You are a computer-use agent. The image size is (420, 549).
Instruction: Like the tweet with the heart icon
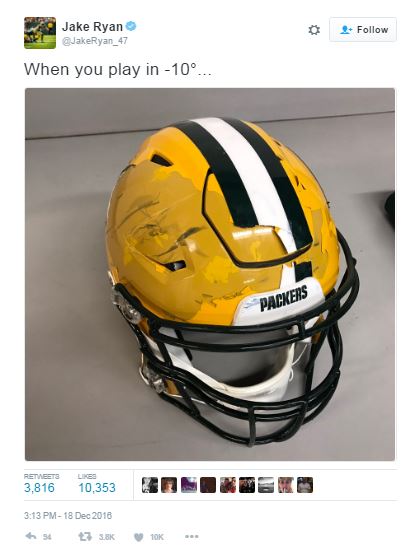pos(139,536)
